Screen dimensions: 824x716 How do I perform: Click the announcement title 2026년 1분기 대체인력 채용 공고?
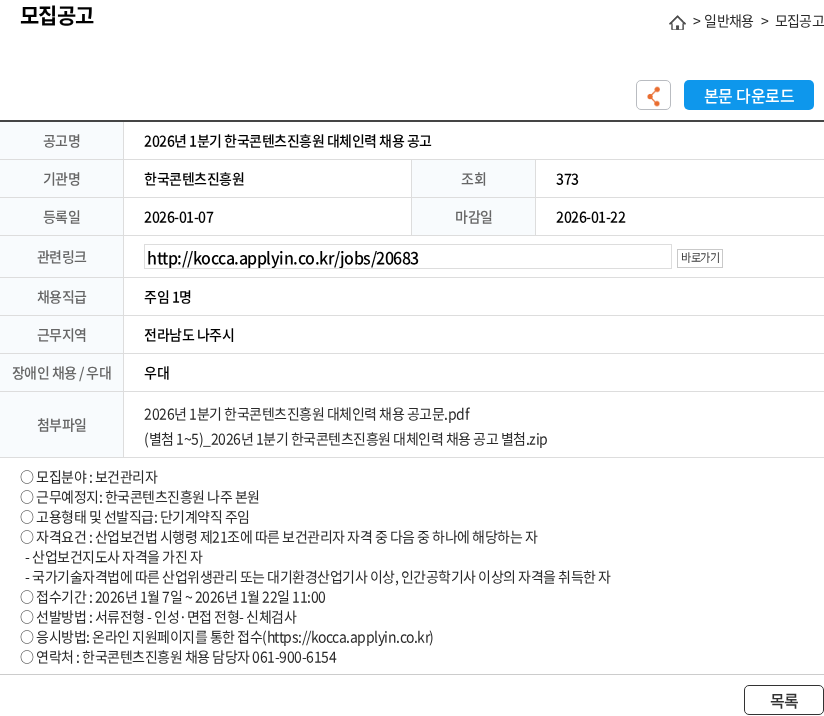coord(287,141)
